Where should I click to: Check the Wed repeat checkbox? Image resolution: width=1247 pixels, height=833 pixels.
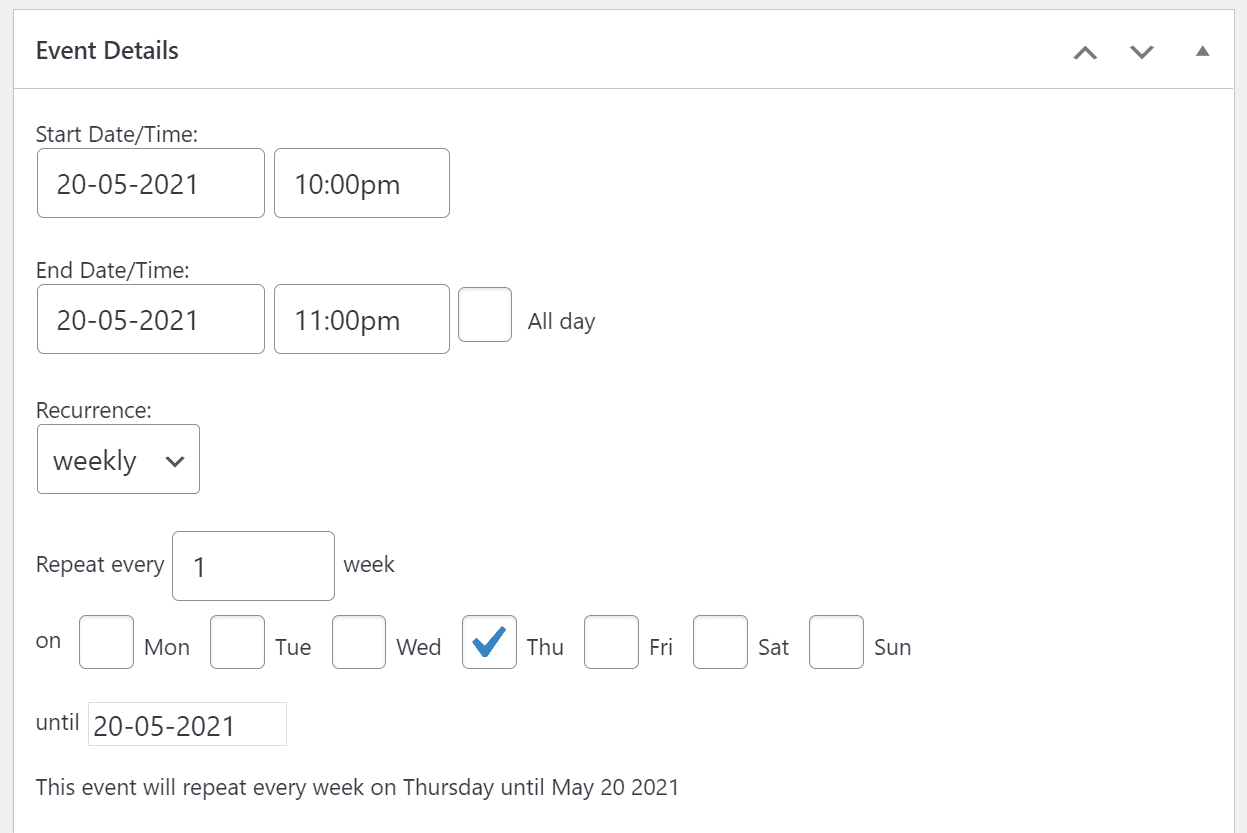tap(358, 641)
